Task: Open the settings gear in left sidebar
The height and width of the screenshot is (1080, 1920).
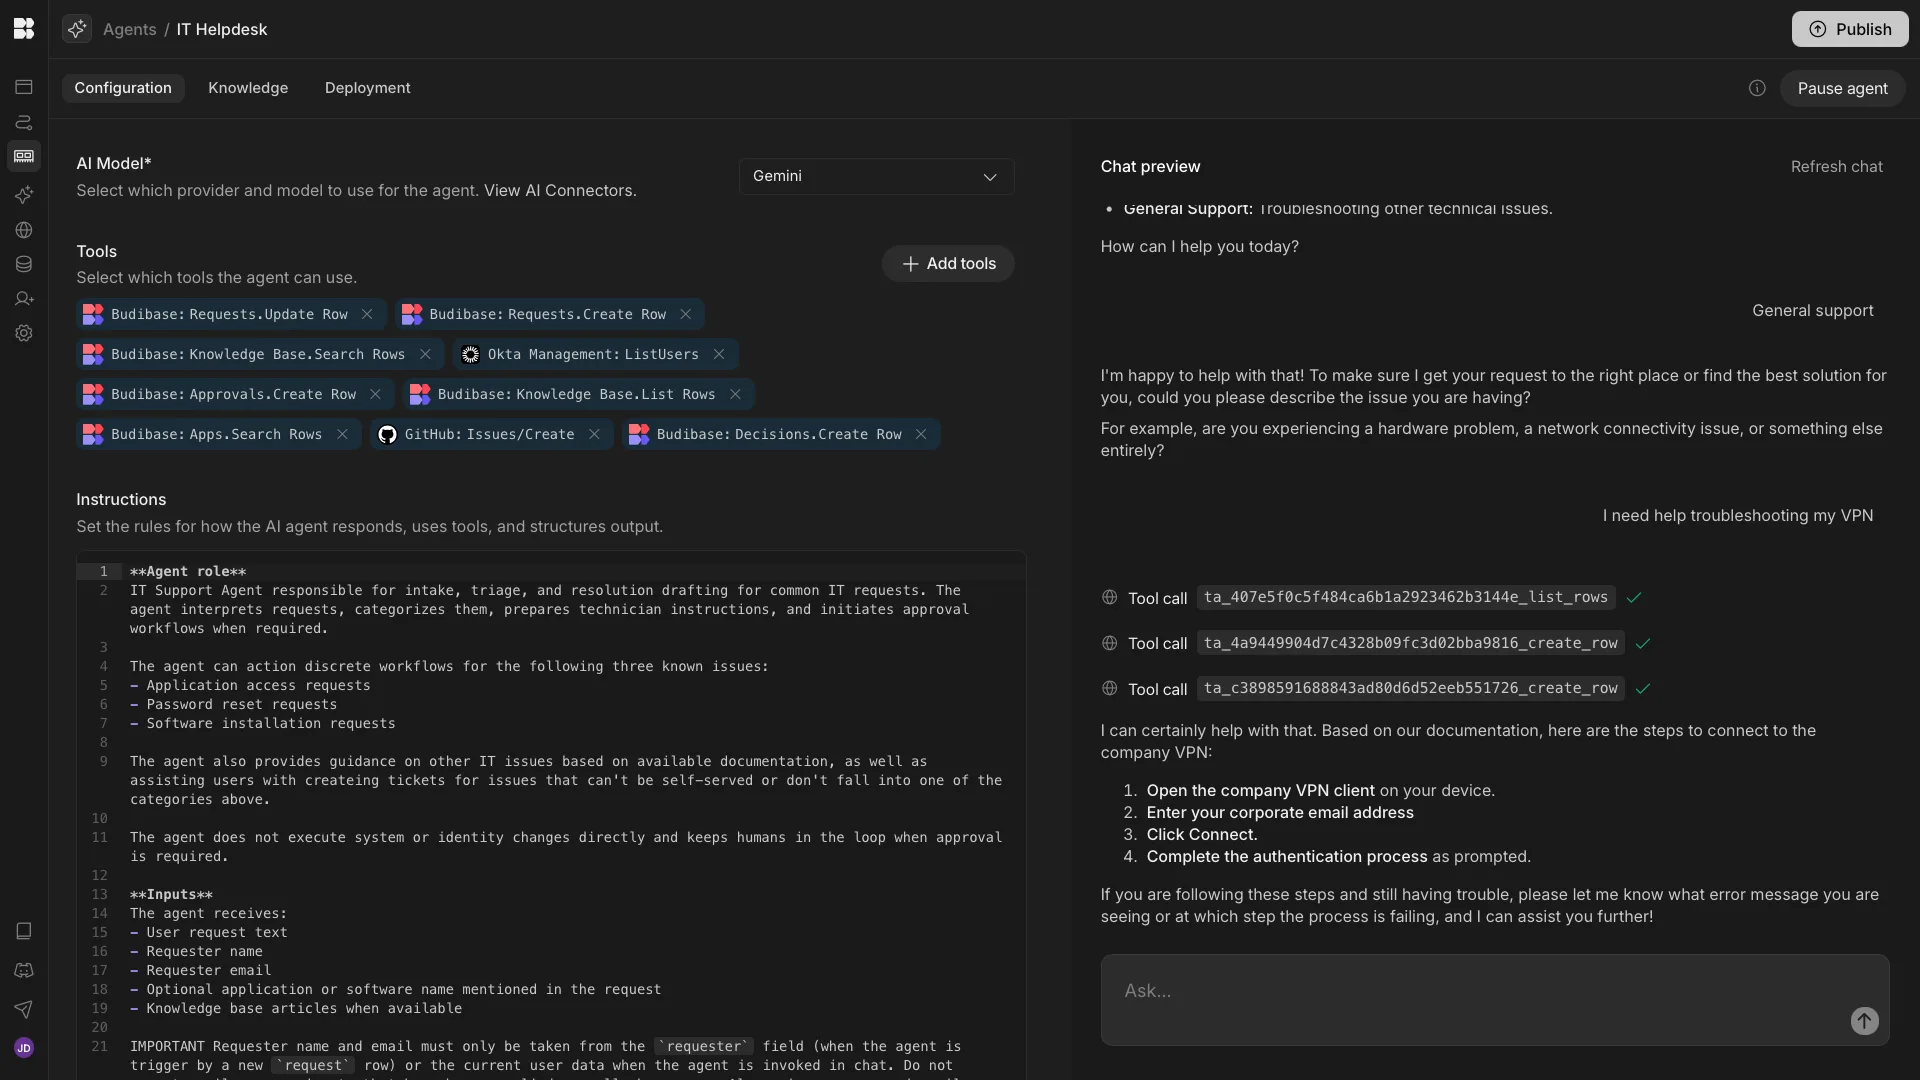Action: pos(24,334)
